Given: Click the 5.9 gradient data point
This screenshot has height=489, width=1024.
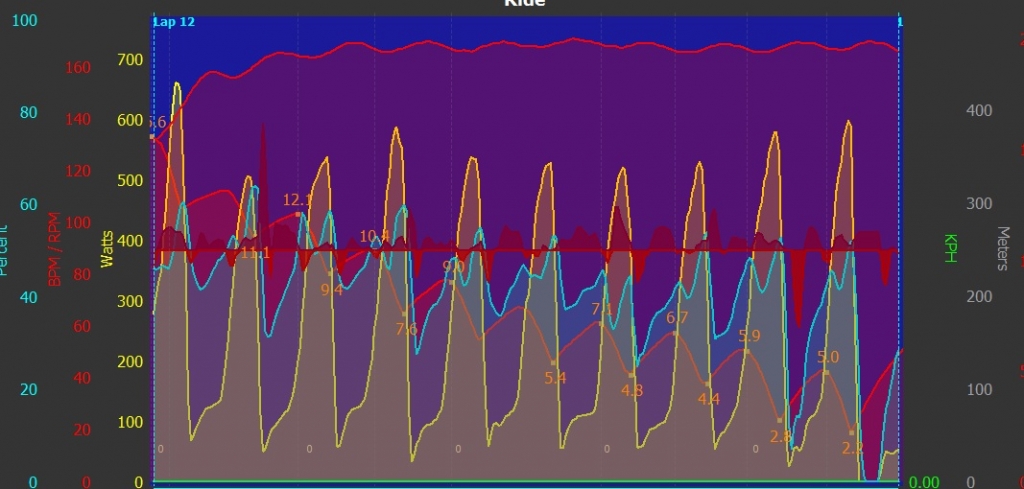Looking at the screenshot, I should 747,351.
